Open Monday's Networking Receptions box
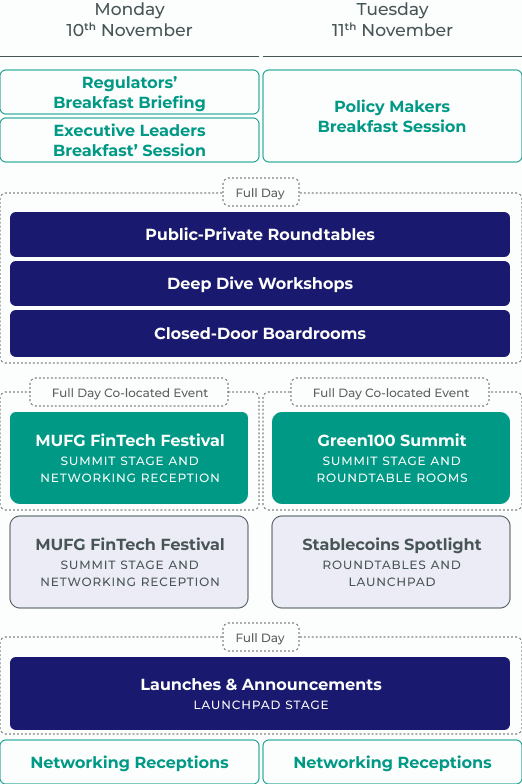522x784 pixels. pyautogui.click(x=130, y=762)
